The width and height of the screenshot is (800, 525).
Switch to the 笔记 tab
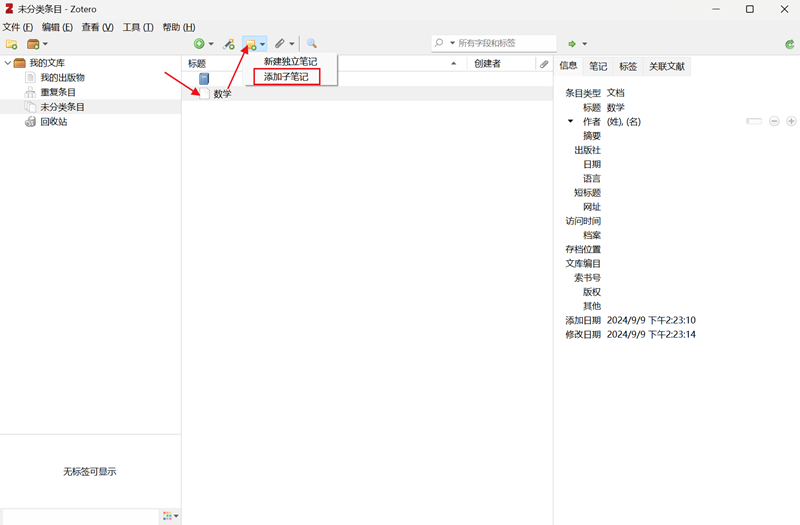point(598,66)
